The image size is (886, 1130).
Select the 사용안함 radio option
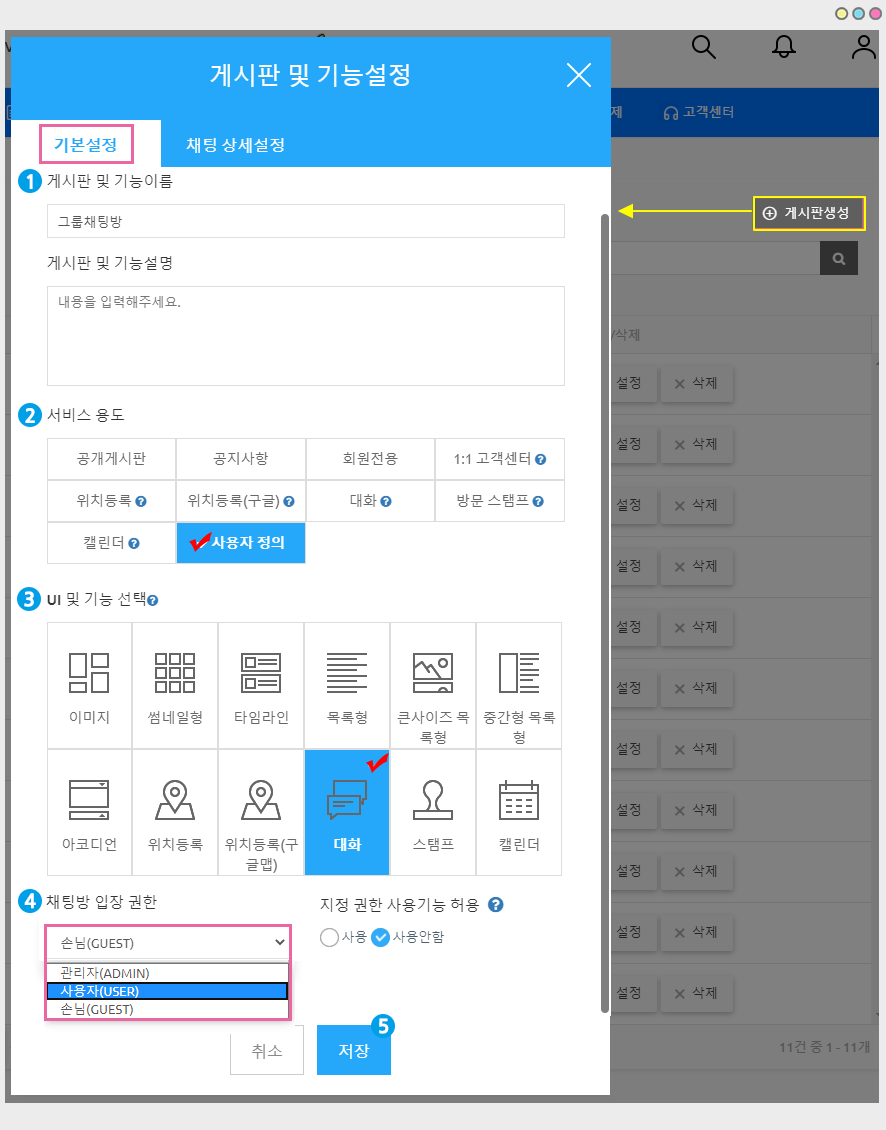(x=381, y=937)
